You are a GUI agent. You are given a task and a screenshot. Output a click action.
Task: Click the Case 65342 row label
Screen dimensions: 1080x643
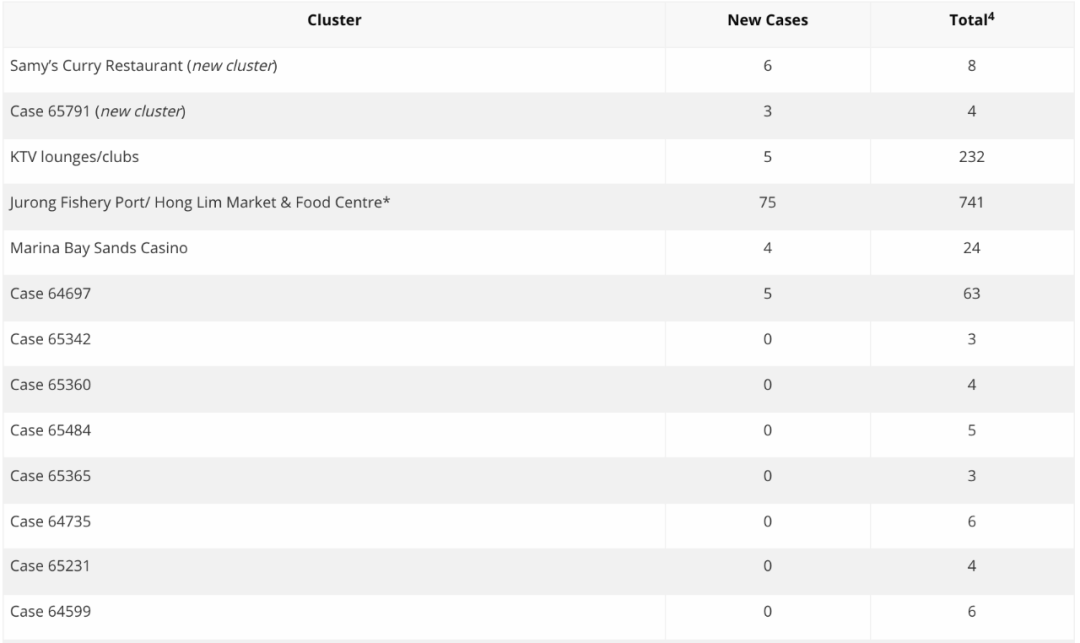[50, 339]
